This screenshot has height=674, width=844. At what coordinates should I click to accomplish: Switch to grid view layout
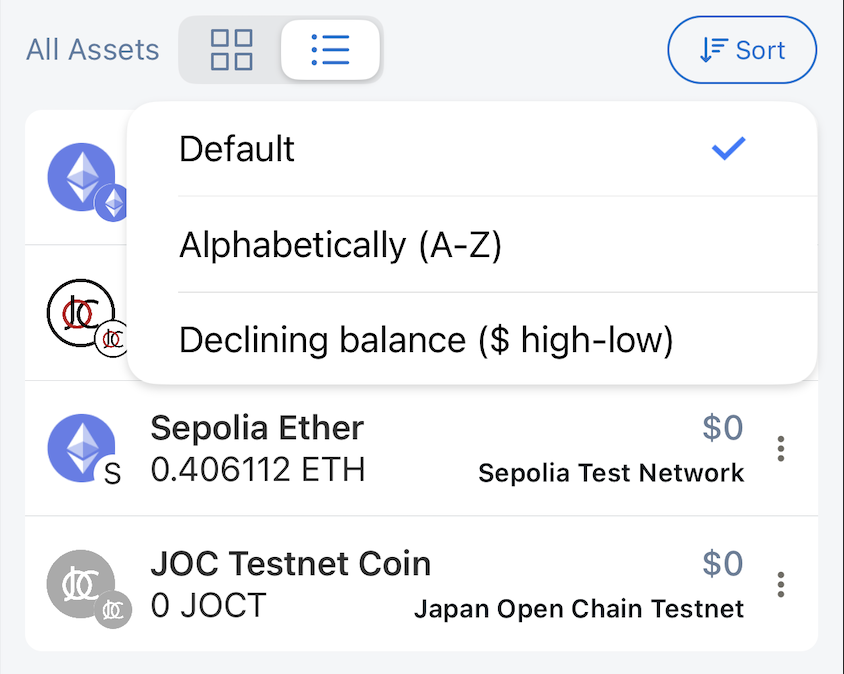click(231, 49)
